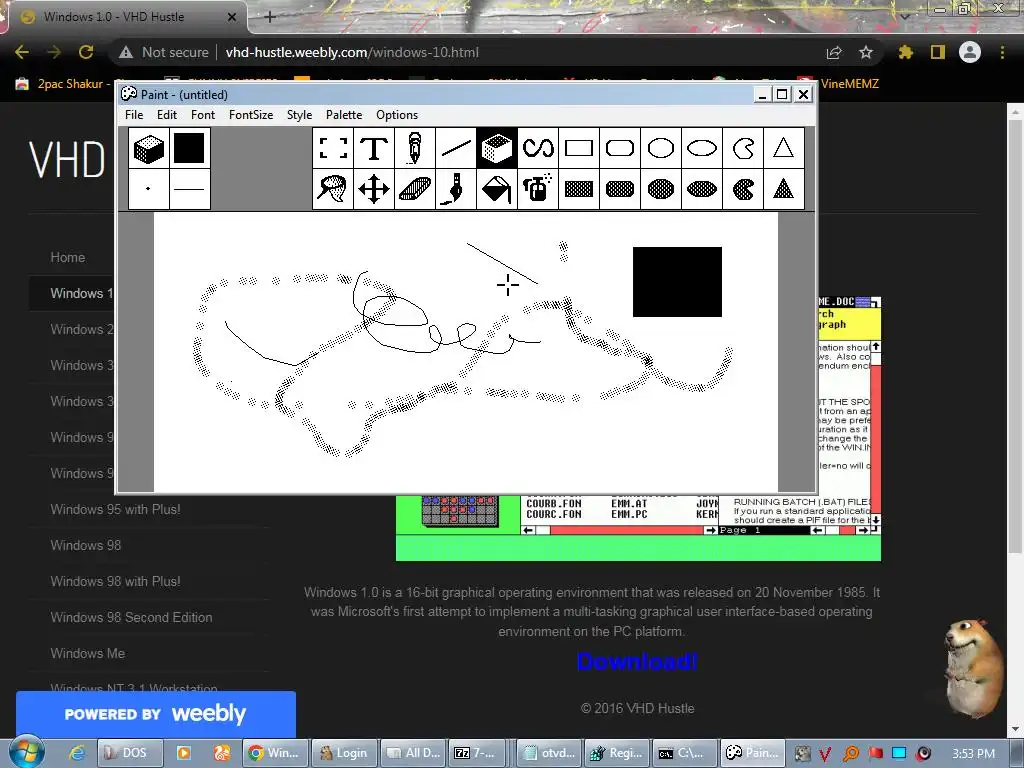Click the taskbar clock showing 3:53 PM
Screen dimensions: 1024x768
point(974,754)
